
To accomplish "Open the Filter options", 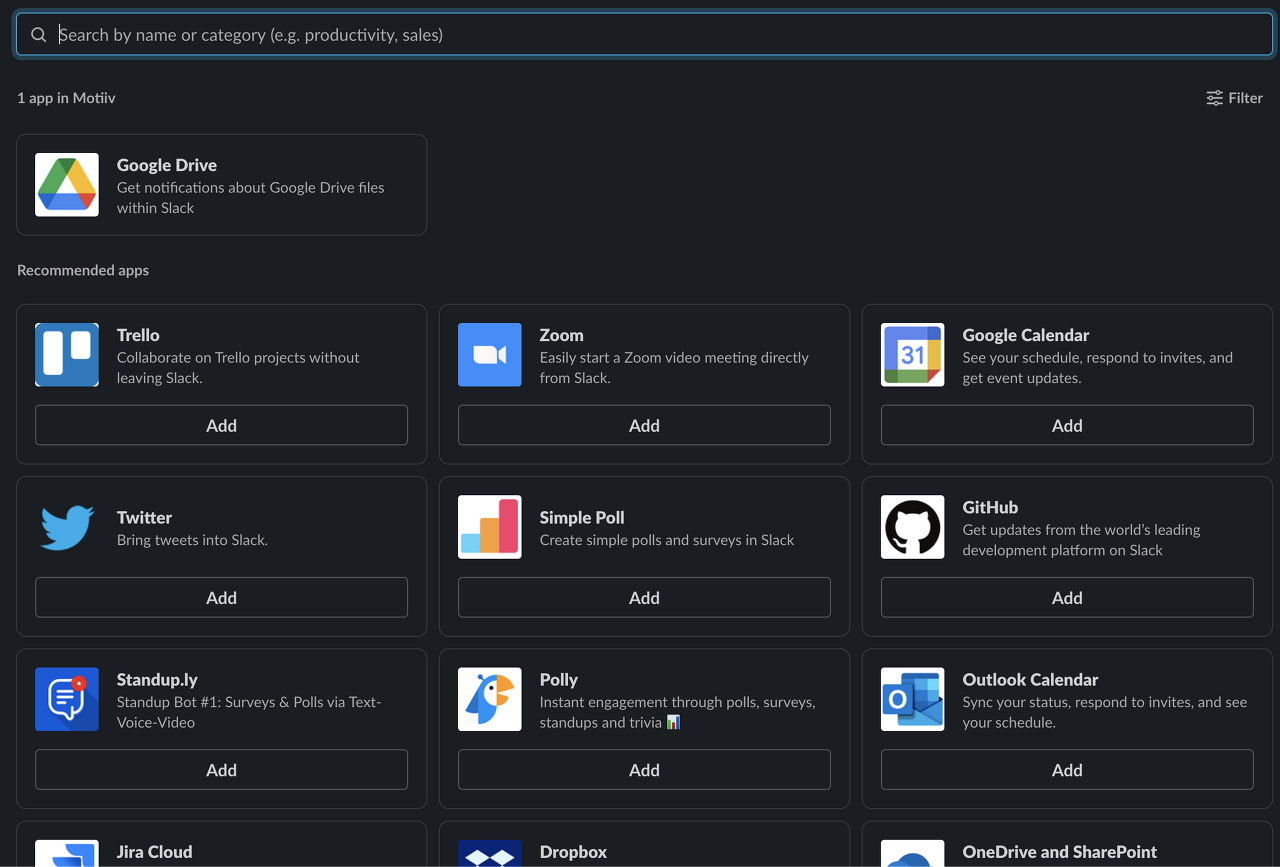I will (x=1234, y=98).
